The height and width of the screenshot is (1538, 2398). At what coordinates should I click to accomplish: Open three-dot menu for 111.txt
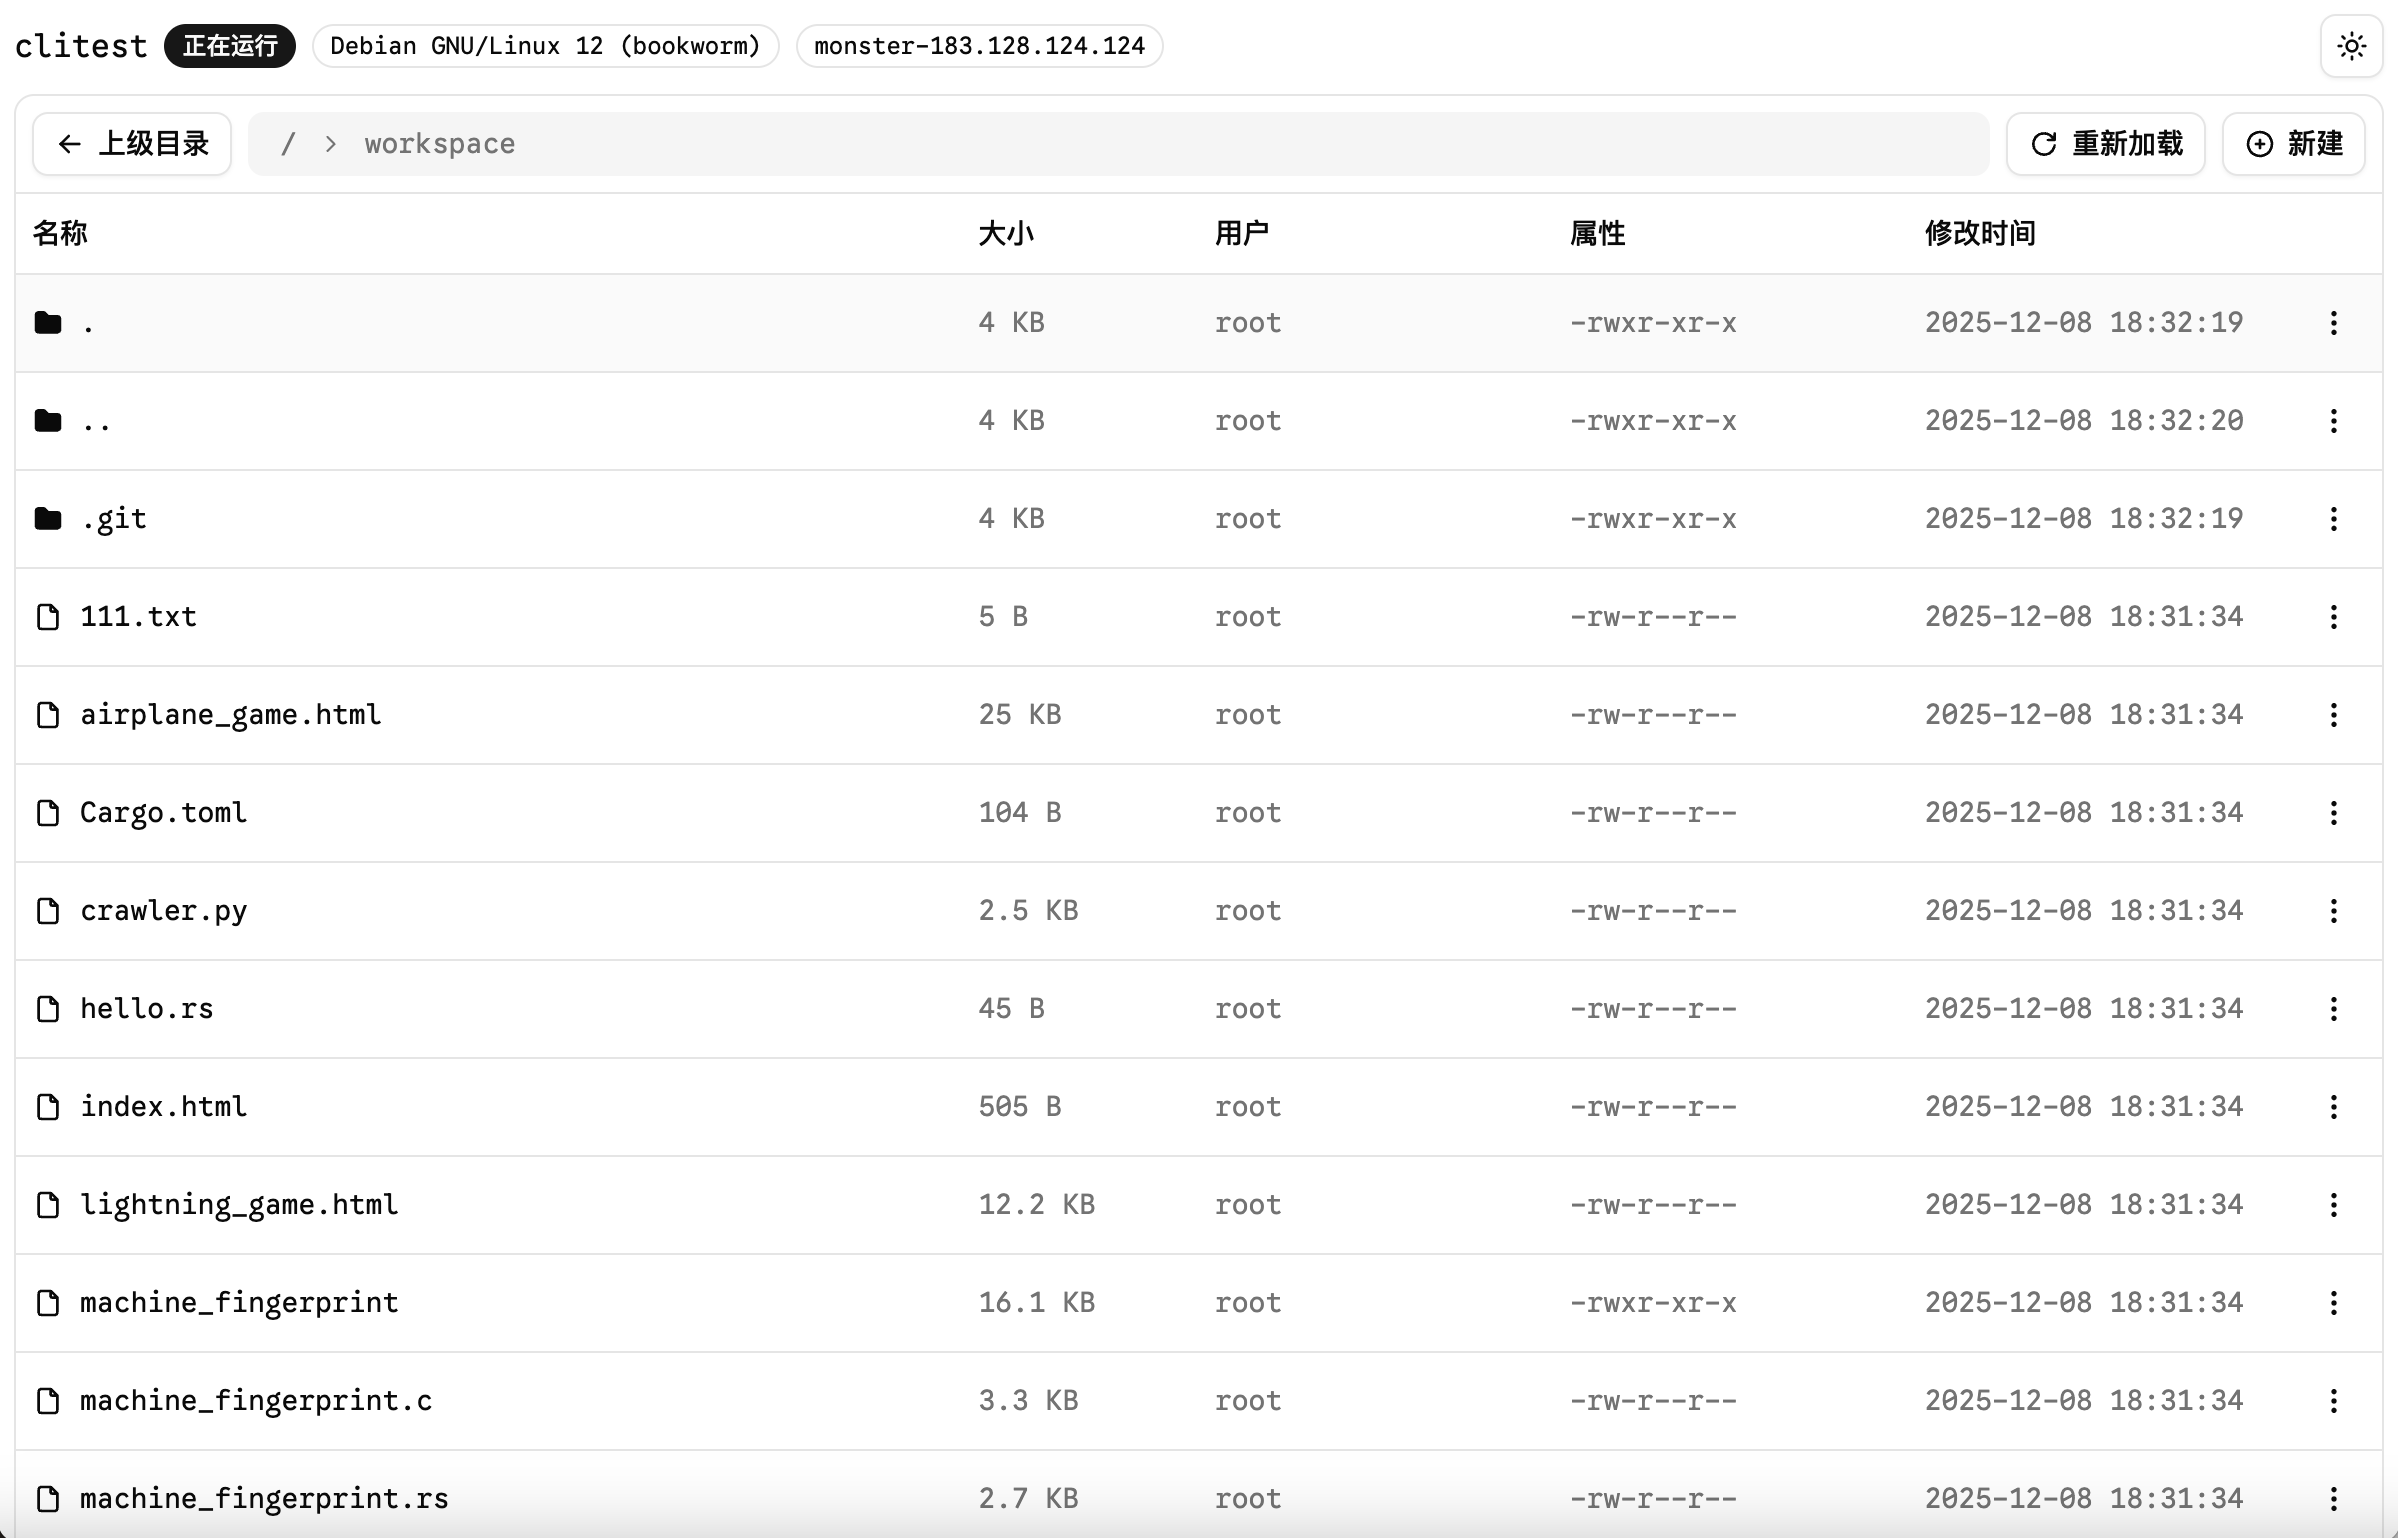[2333, 617]
